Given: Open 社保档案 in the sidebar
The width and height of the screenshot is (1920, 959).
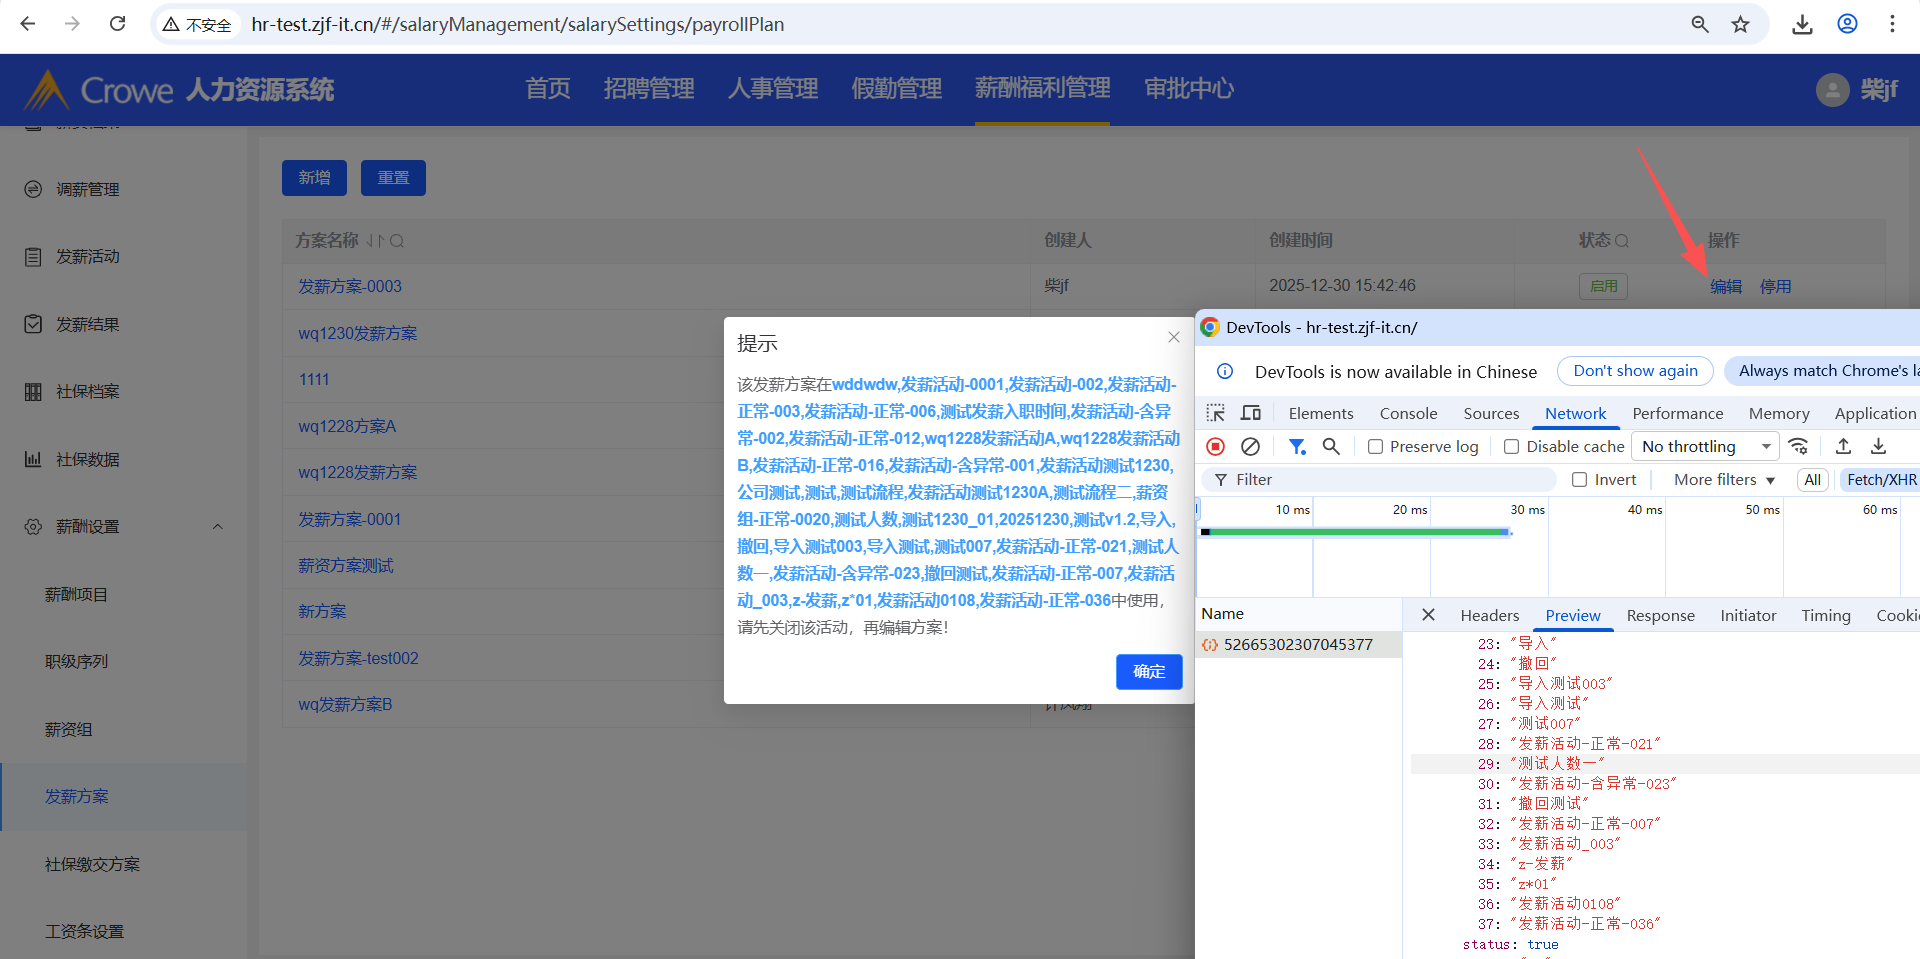Looking at the screenshot, I should 88,392.
